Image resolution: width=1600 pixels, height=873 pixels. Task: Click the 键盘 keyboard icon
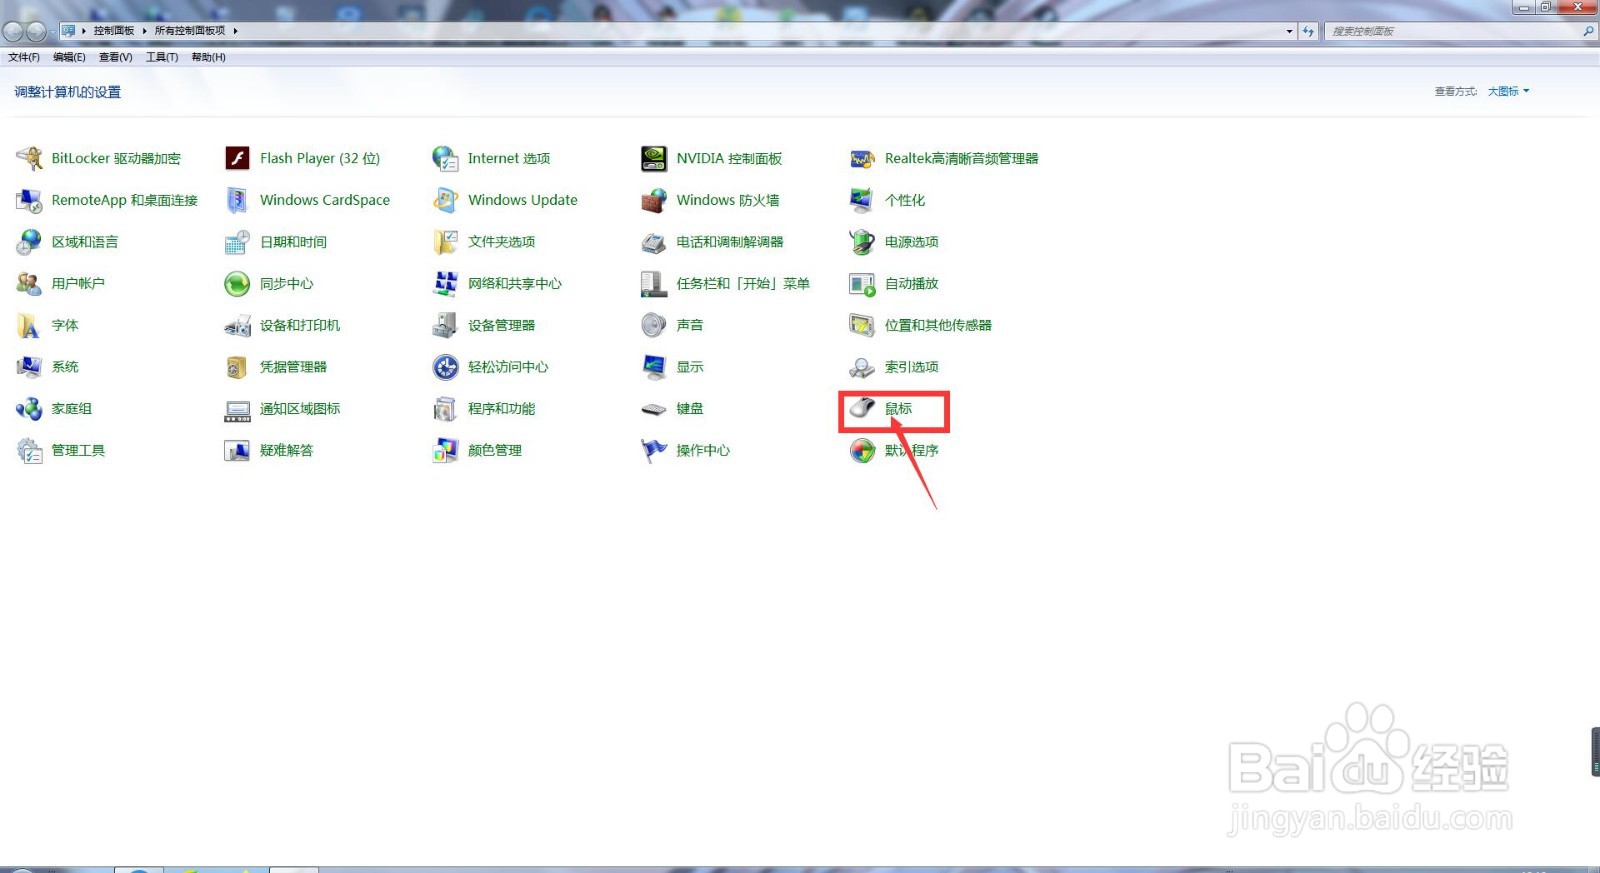(654, 408)
